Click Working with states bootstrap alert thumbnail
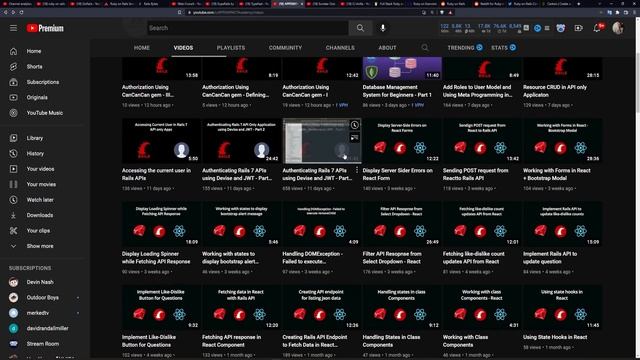 241,224
